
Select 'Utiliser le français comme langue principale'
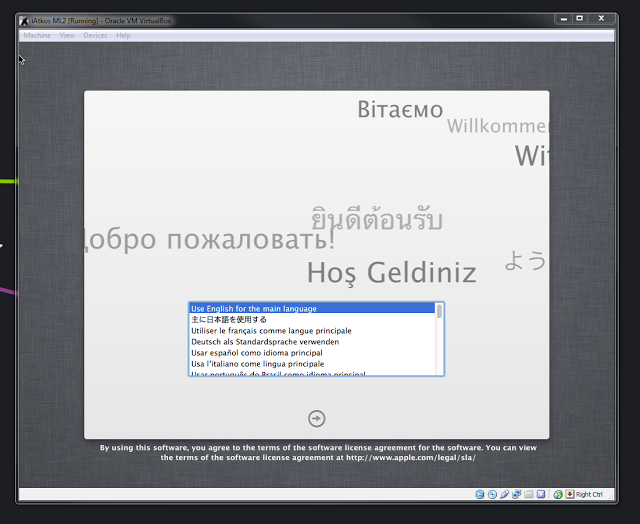tap(312, 331)
